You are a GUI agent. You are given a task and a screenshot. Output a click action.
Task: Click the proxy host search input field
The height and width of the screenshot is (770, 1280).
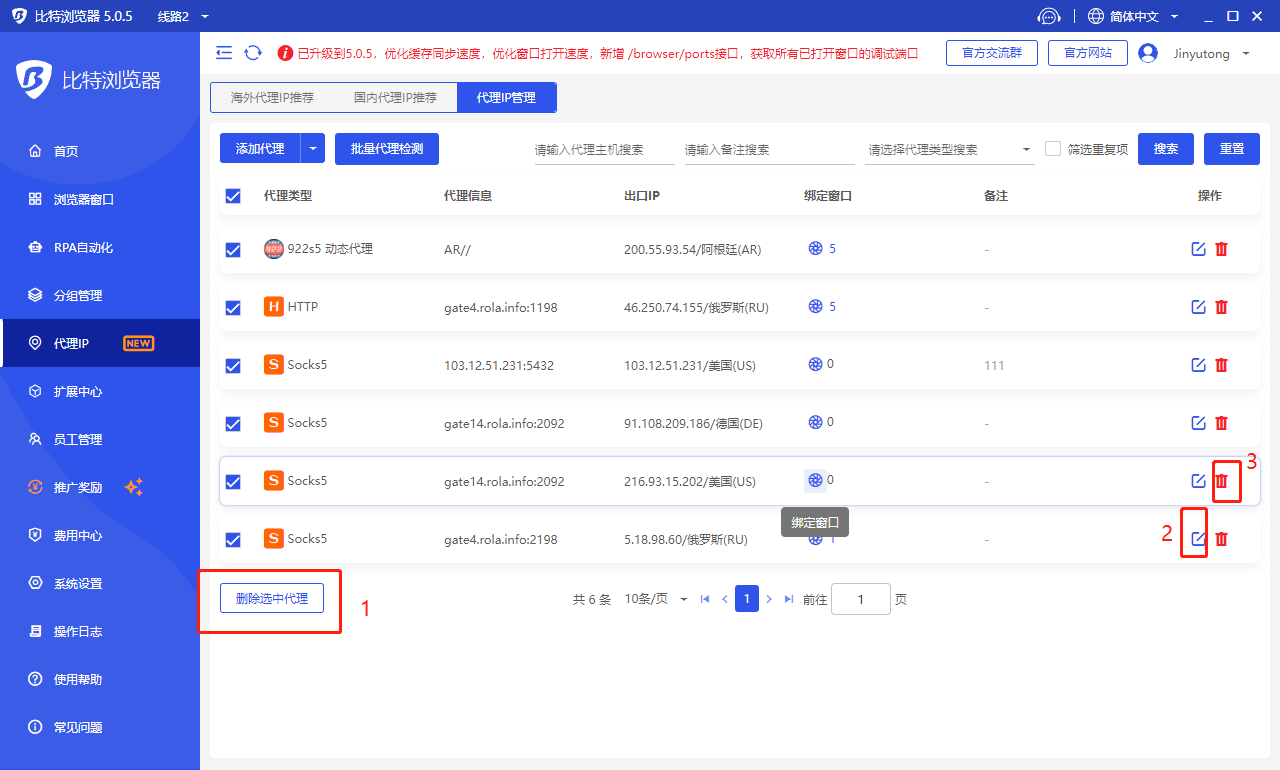point(604,150)
